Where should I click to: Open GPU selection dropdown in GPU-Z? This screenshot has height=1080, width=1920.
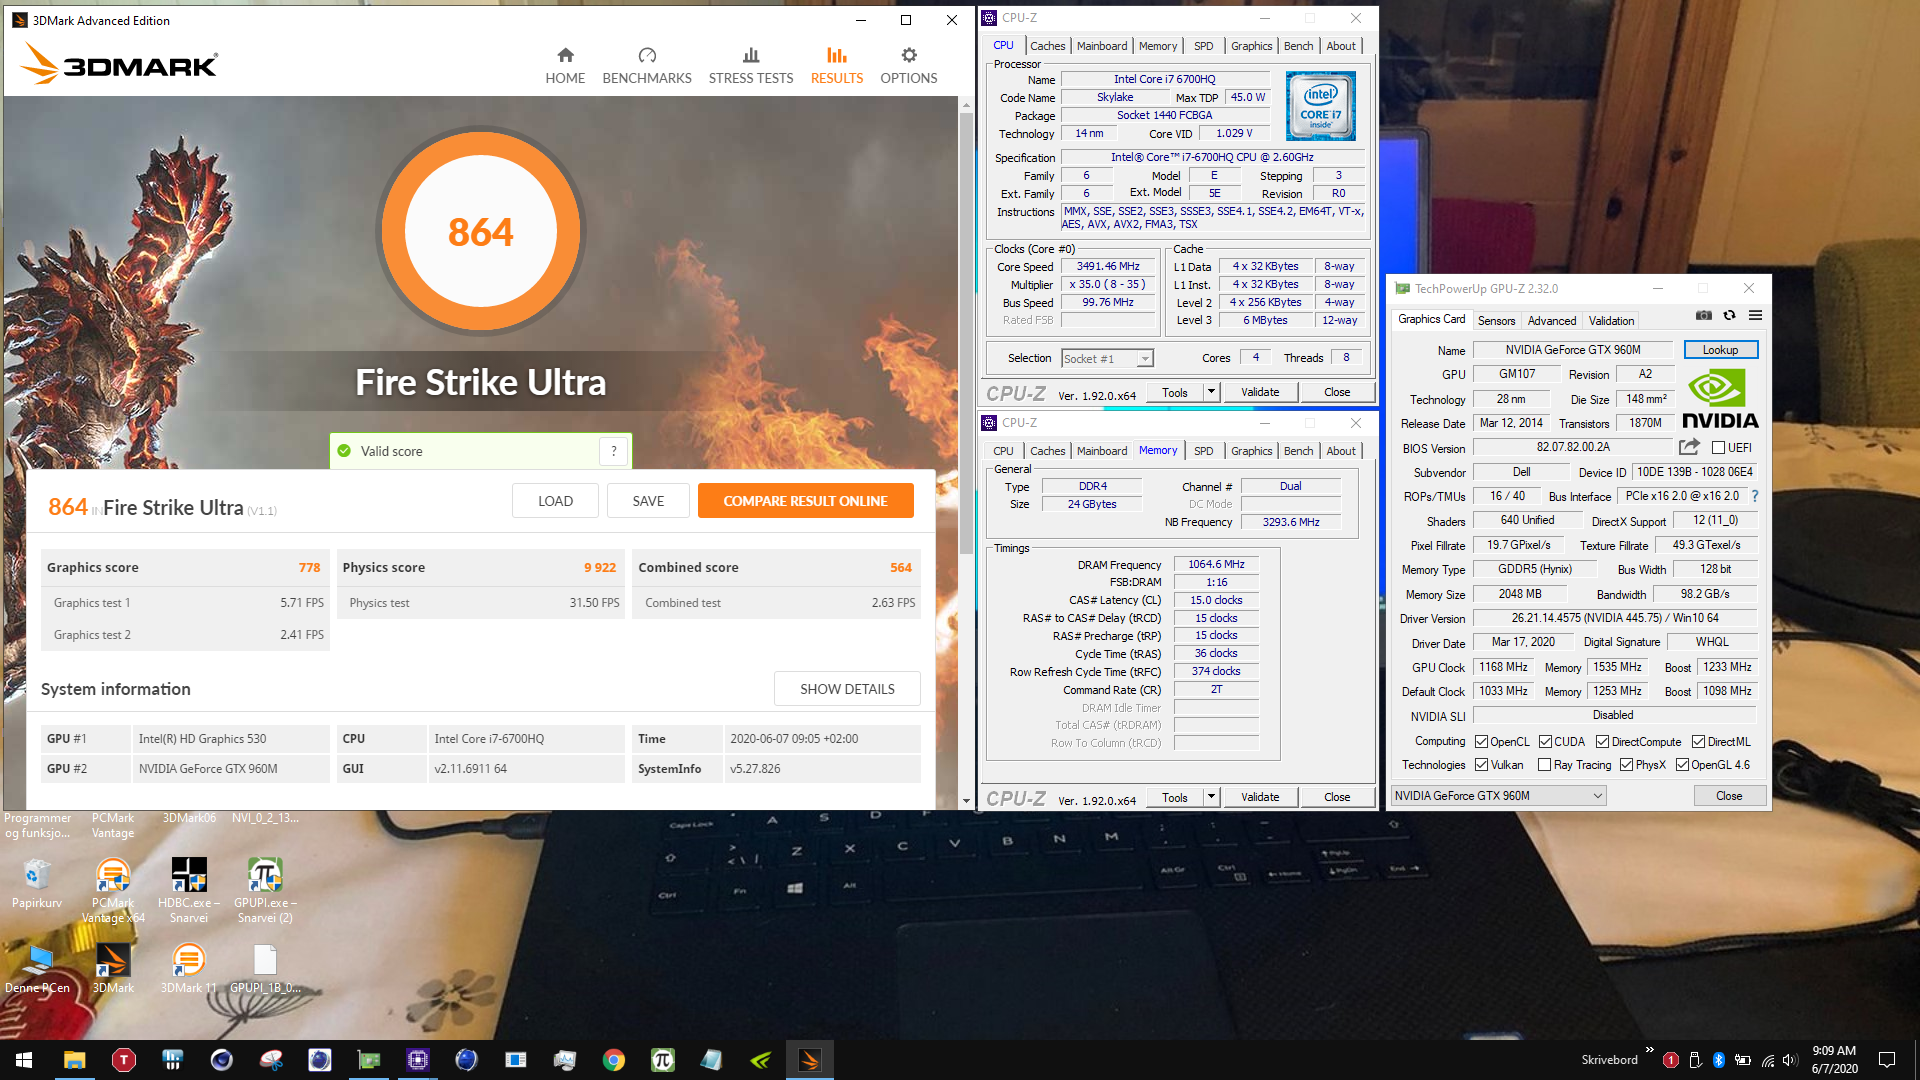pos(1498,796)
